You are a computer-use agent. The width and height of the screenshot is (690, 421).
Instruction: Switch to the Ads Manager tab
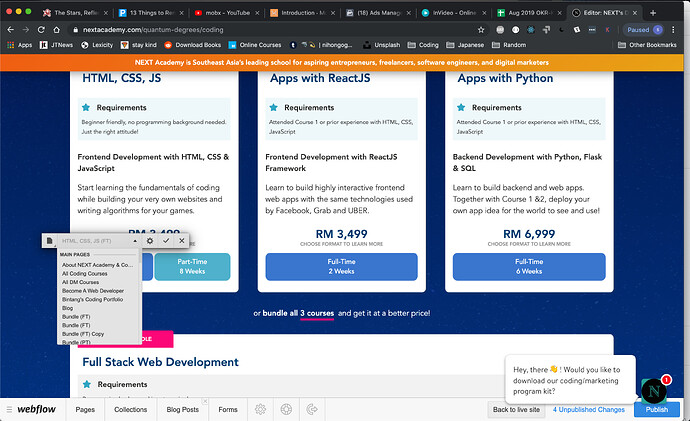coord(378,13)
